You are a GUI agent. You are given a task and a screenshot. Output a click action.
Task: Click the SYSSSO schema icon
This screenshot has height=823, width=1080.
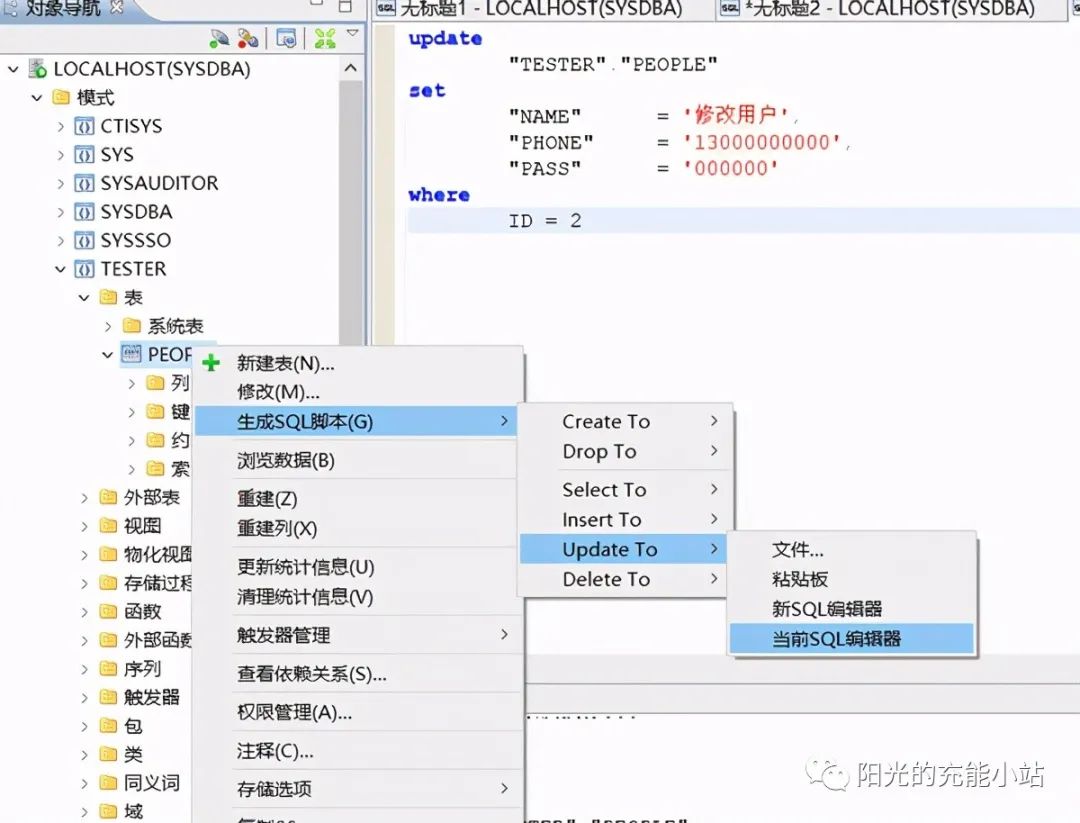point(84,240)
